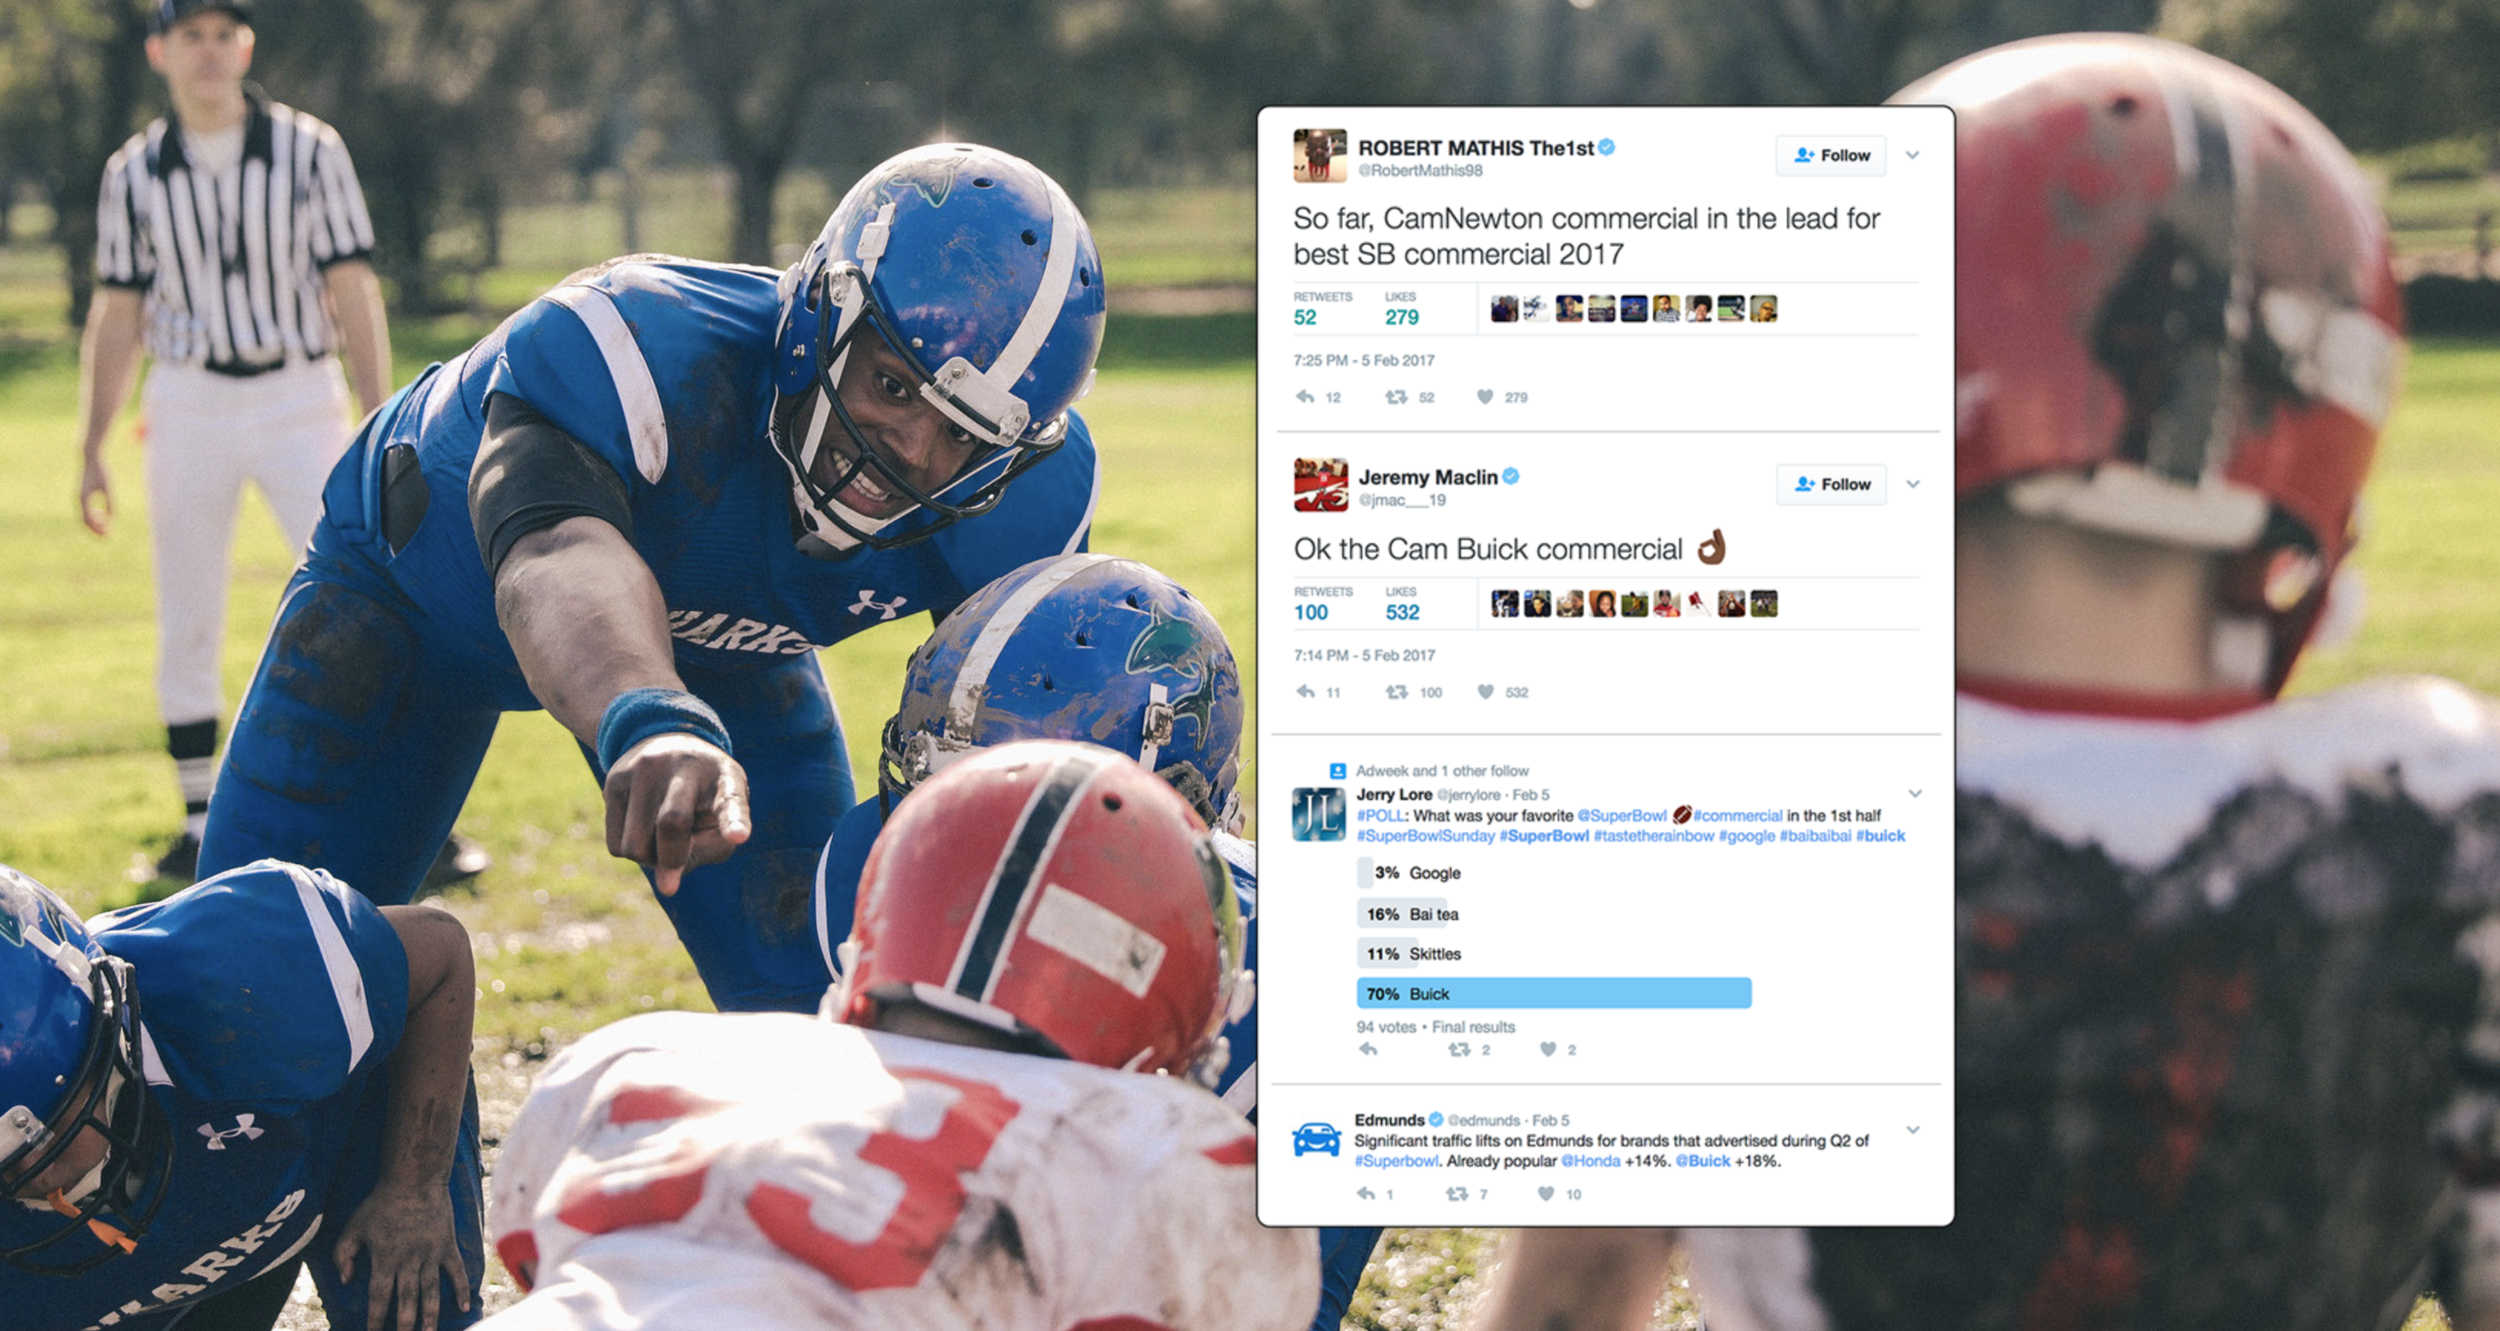
Task: Expand options chevron on Edmunds tweet
Action: (1913, 1130)
